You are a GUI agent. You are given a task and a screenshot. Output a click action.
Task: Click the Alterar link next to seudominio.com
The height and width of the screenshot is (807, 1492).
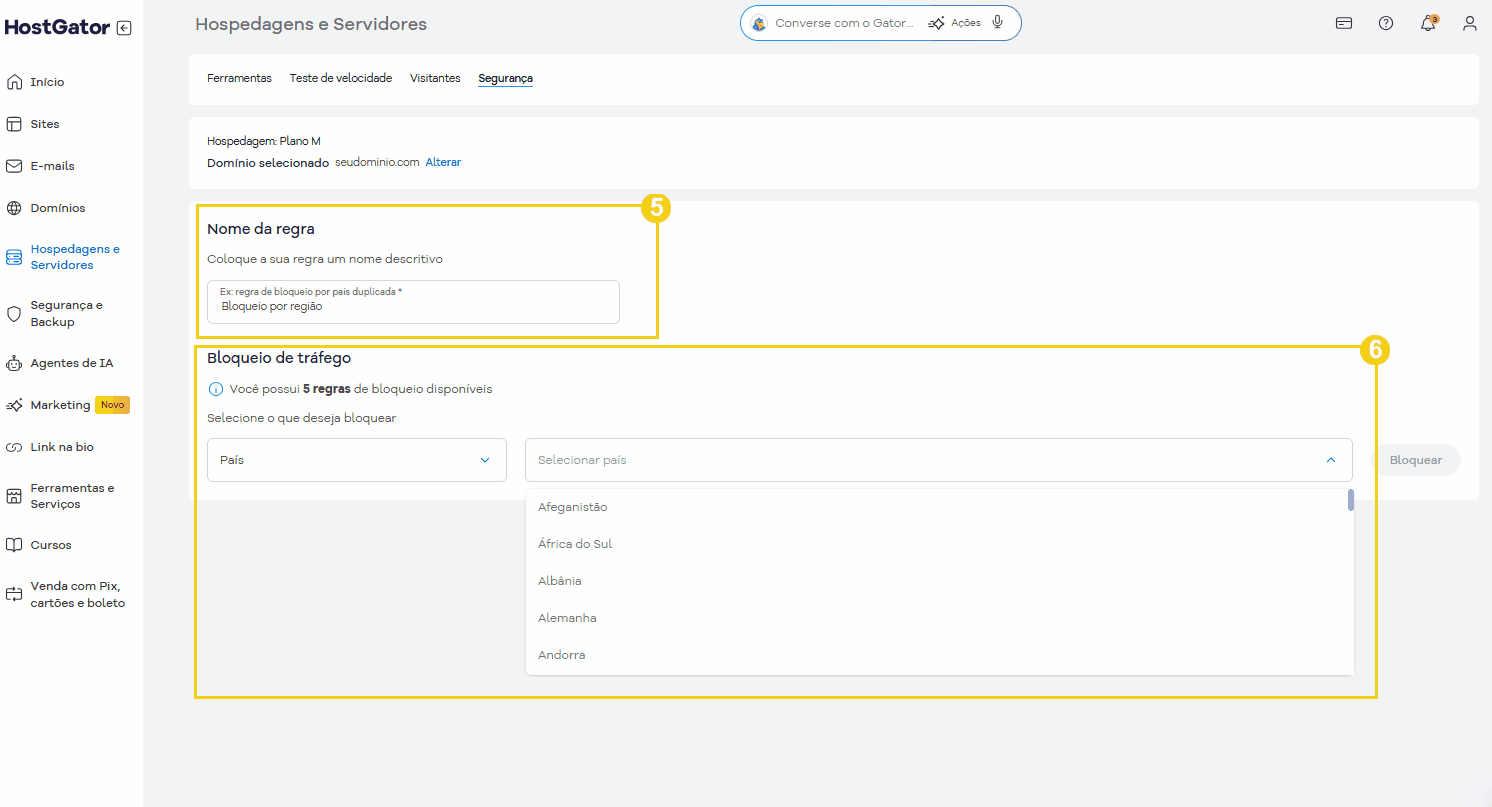pyautogui.click(x=443, y=161)
